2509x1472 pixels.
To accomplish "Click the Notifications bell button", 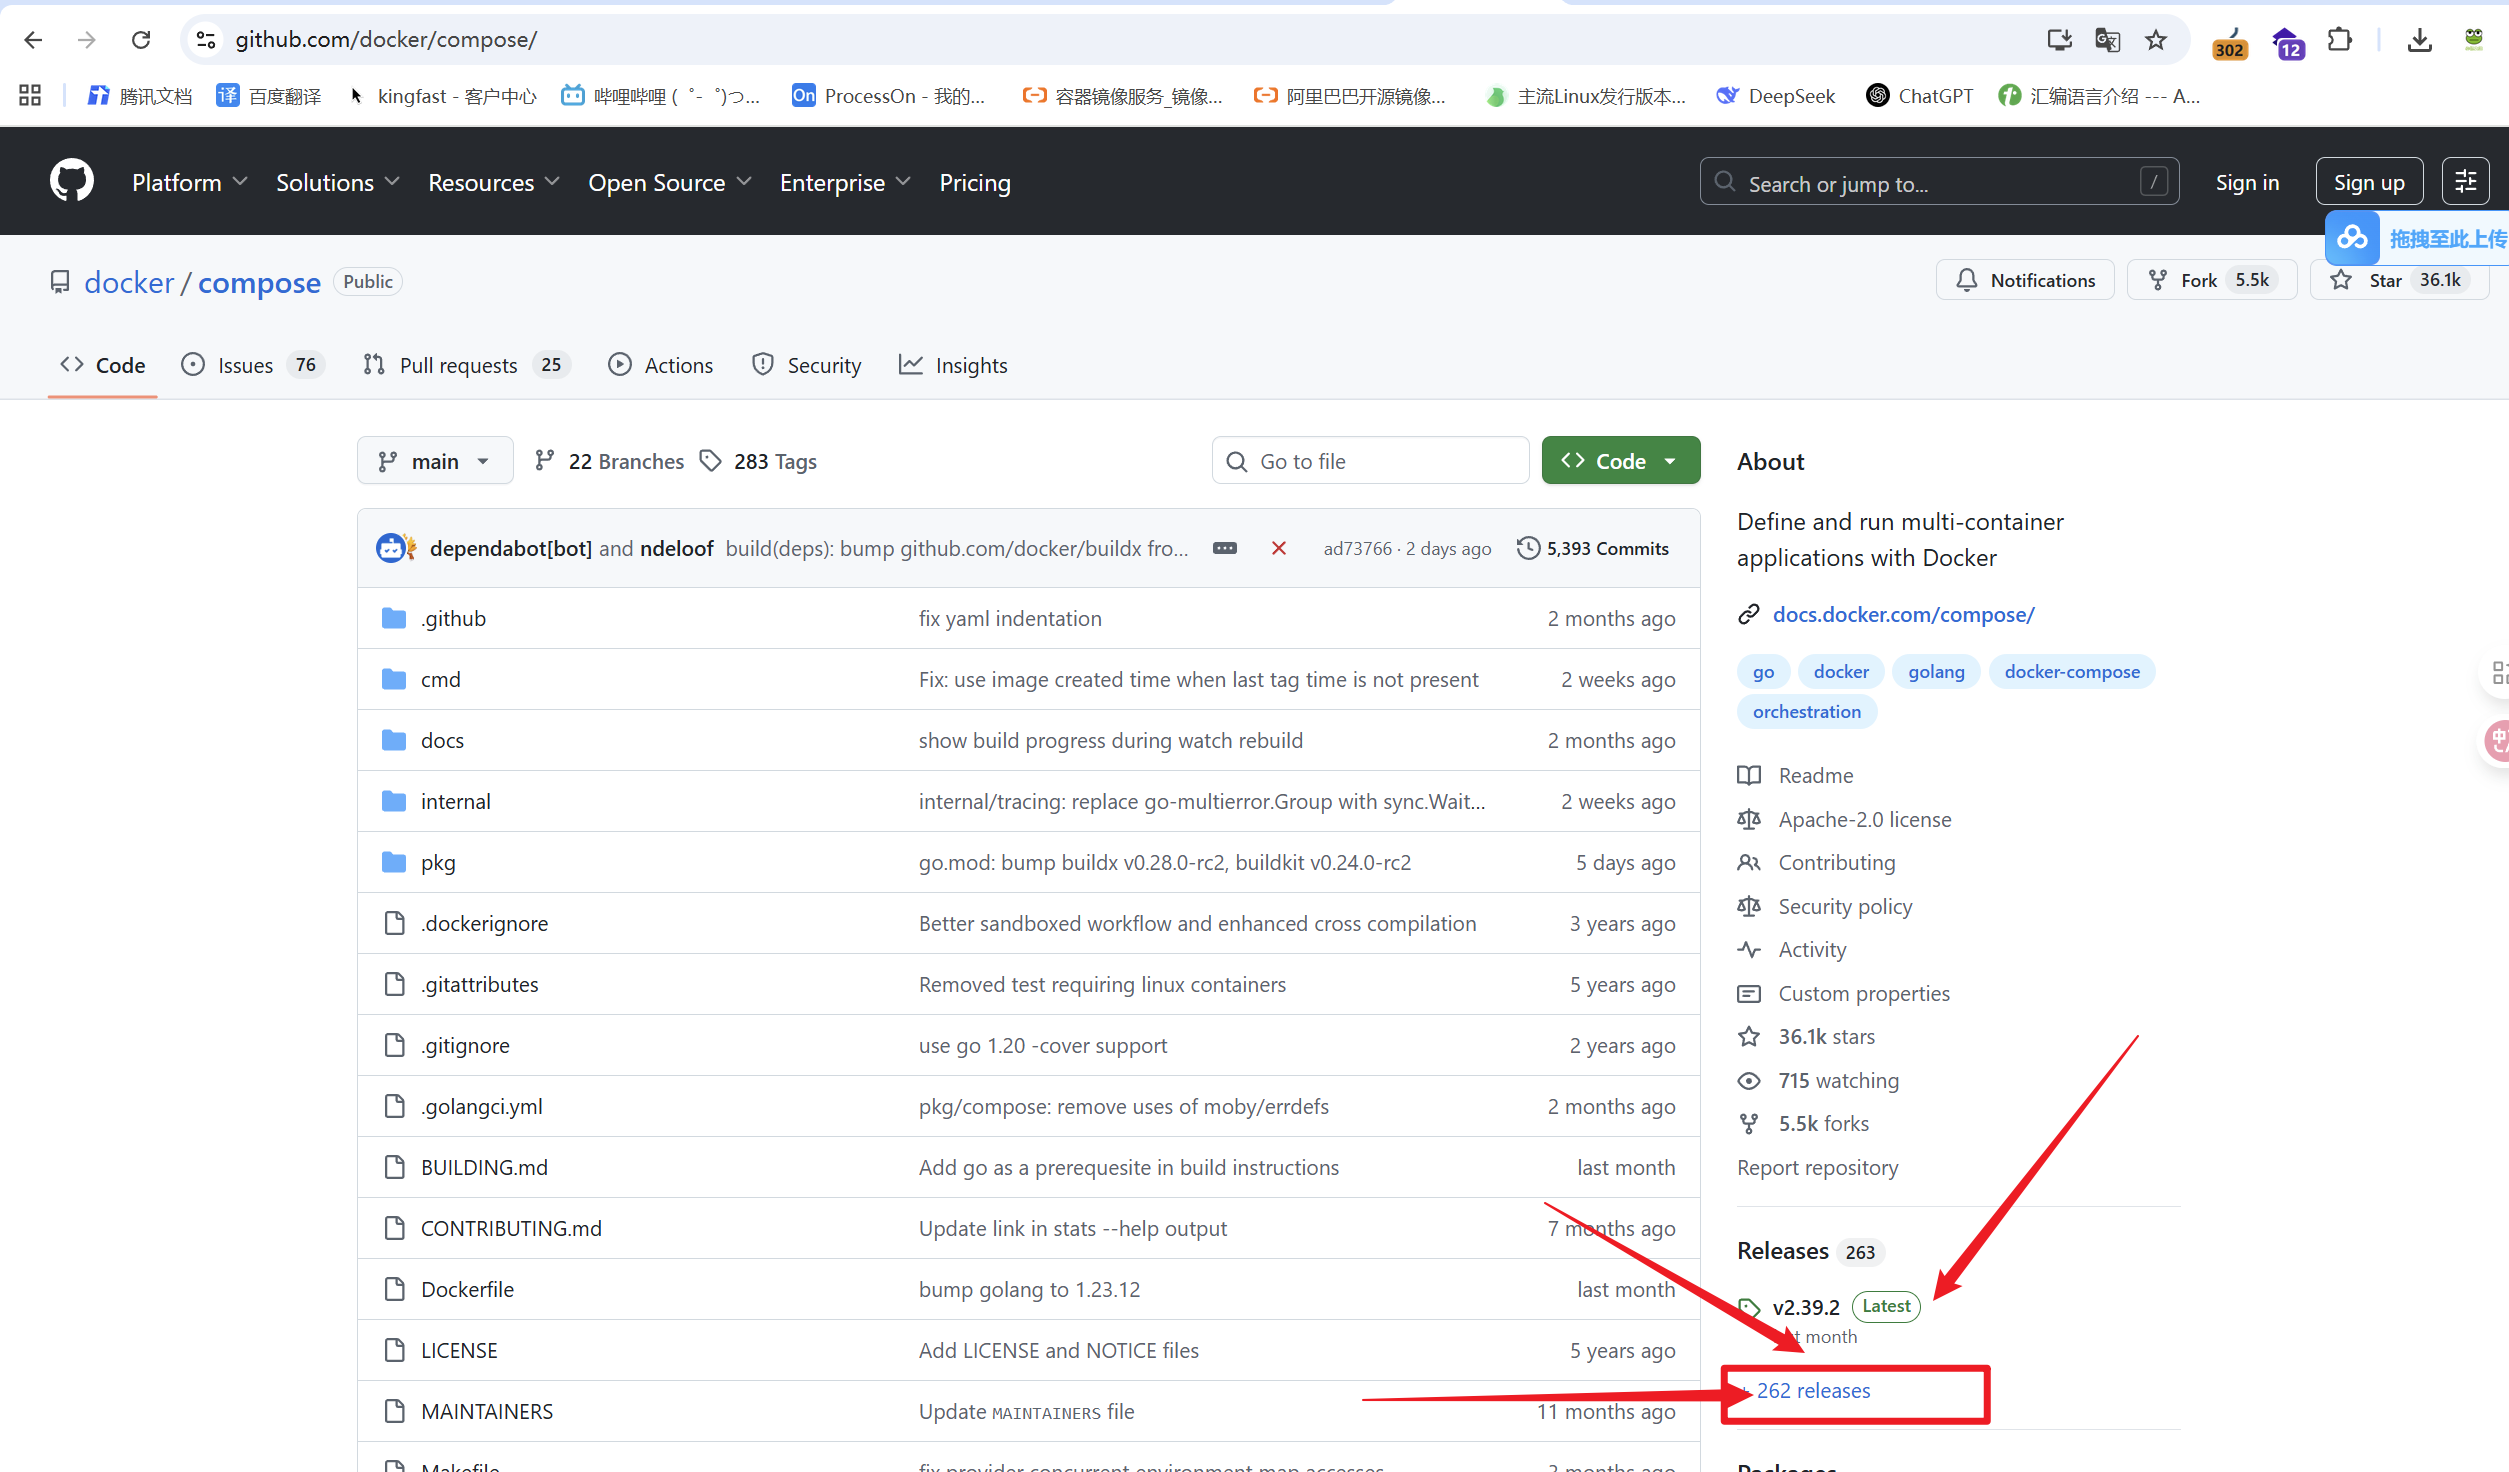I will point(2025,280).
